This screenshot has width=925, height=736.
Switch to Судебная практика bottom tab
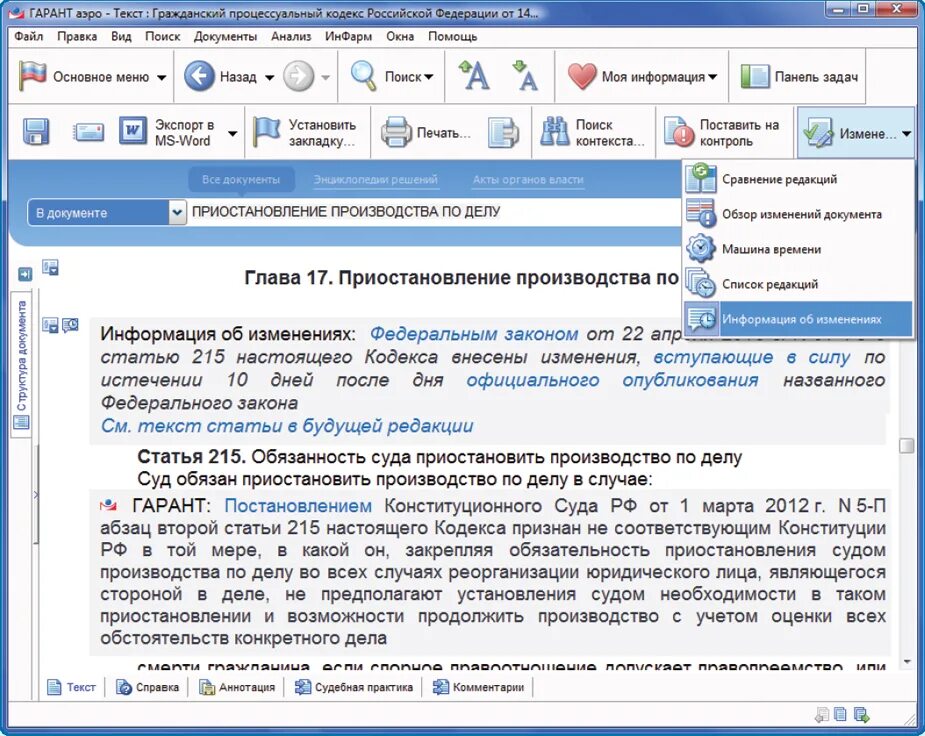click(x=354, y=687)
